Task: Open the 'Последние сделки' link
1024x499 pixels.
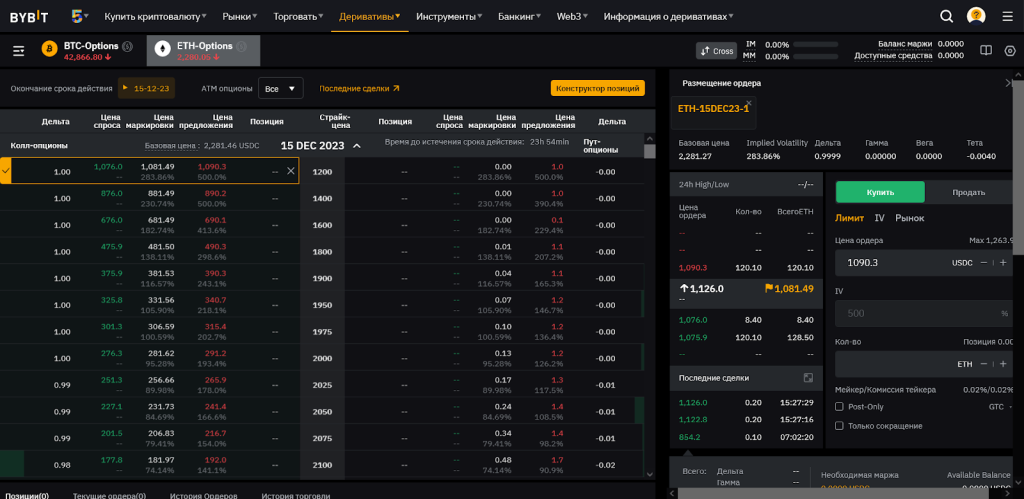Action: coord(359,88)
